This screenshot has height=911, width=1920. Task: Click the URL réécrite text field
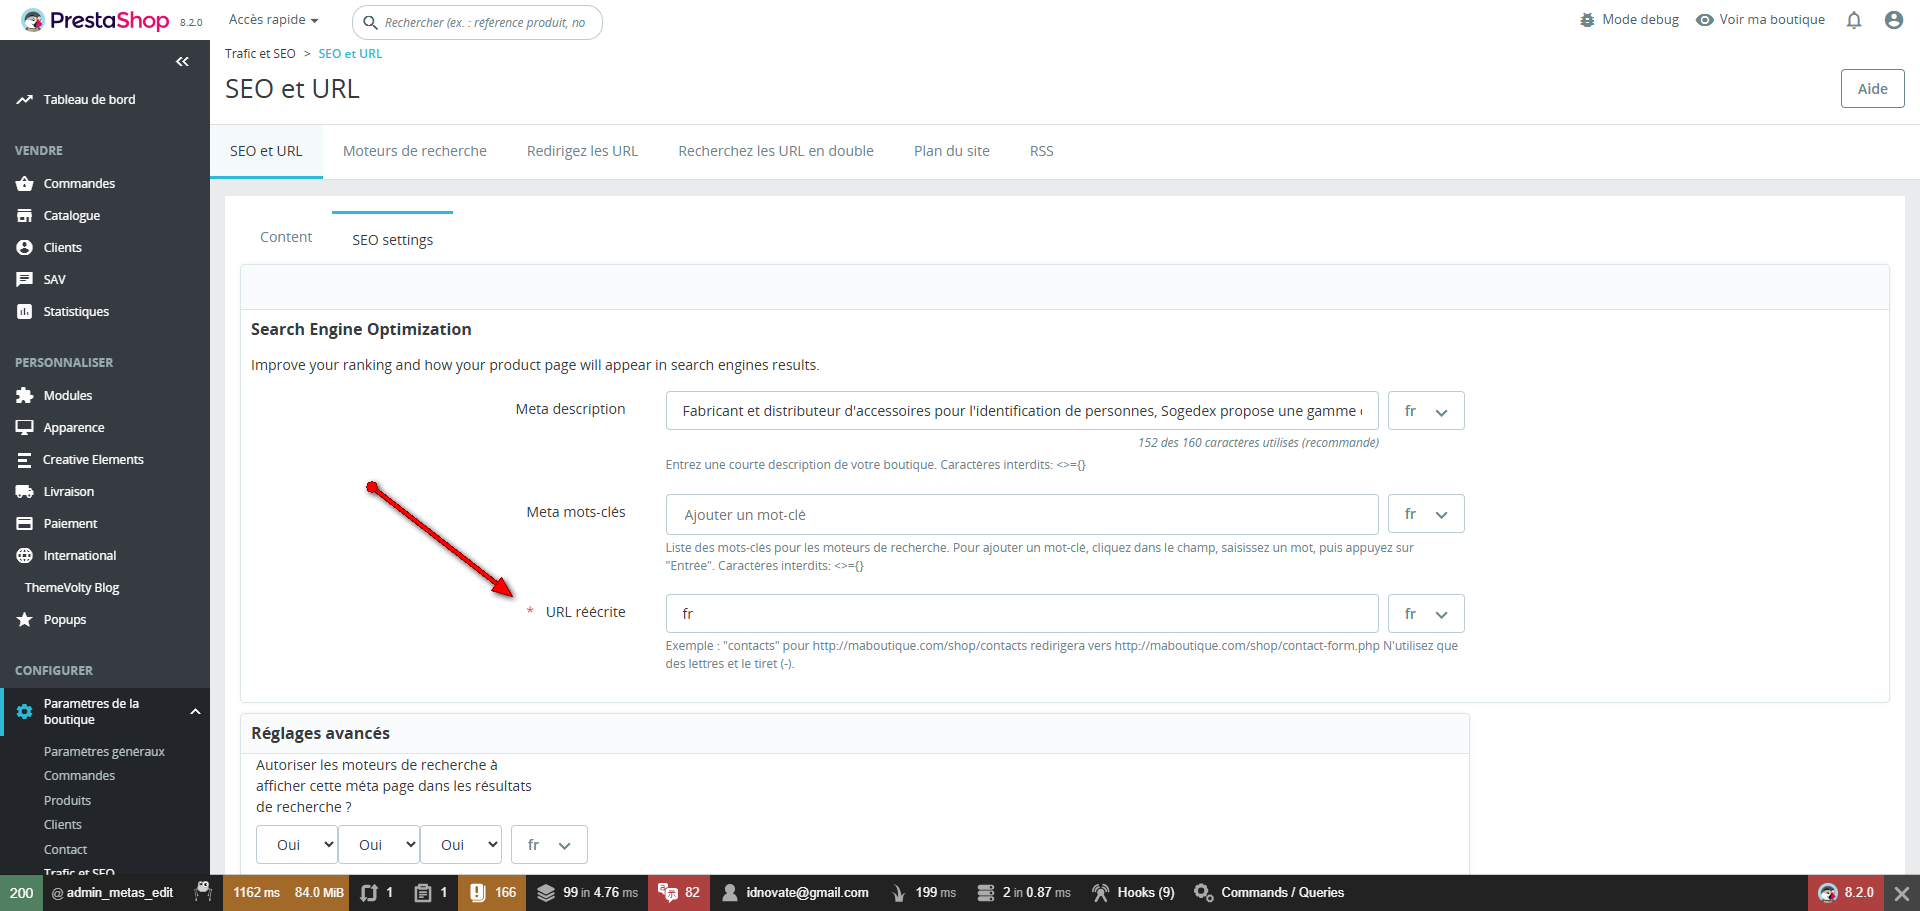[1022, 614]
